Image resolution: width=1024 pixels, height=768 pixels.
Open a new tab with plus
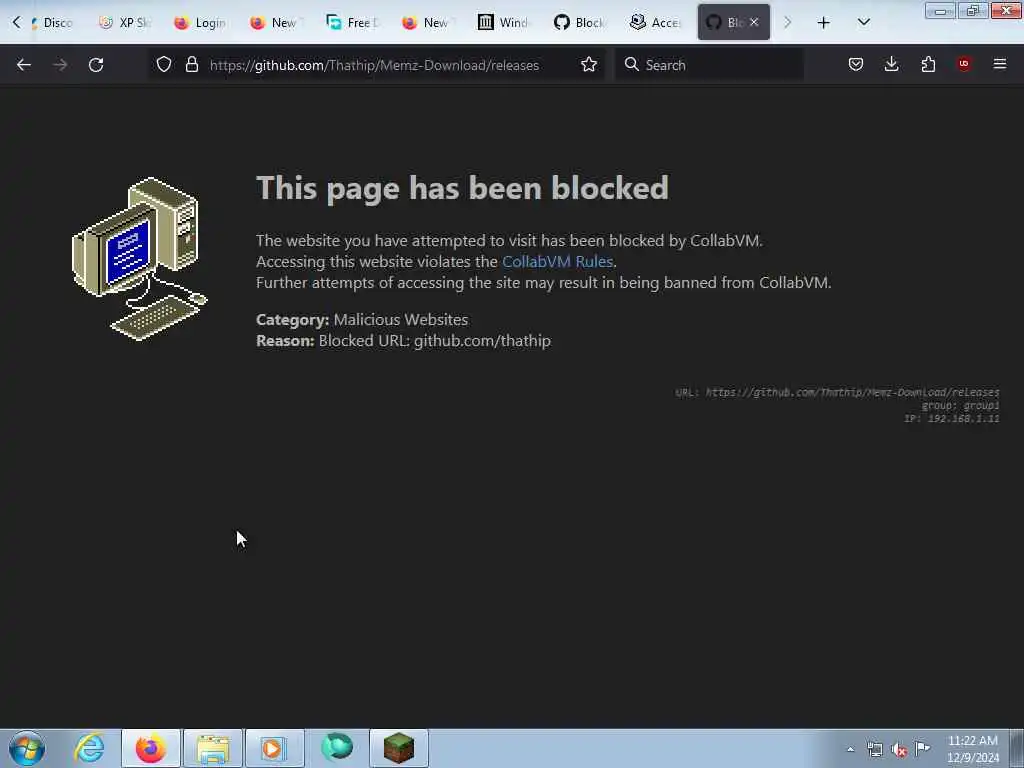coord(824,23)
